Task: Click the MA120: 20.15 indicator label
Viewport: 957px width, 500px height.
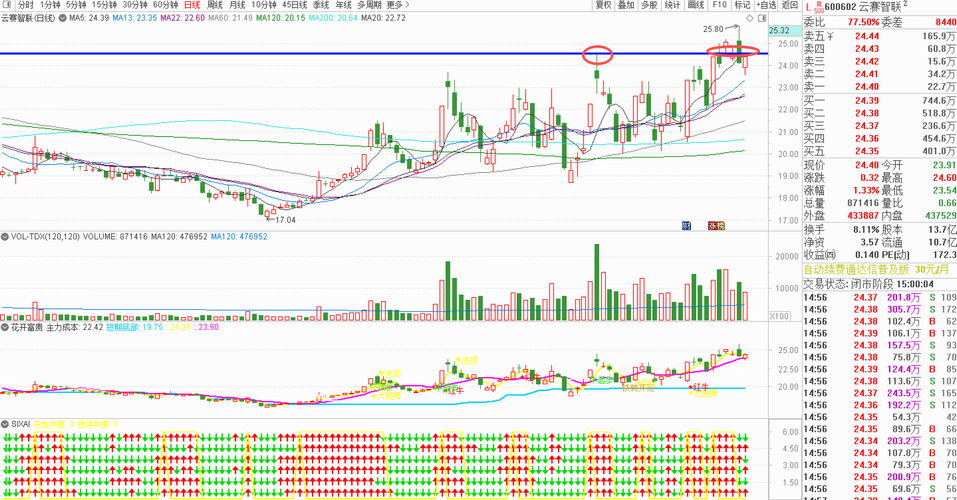Action: [x=280, y=18]
